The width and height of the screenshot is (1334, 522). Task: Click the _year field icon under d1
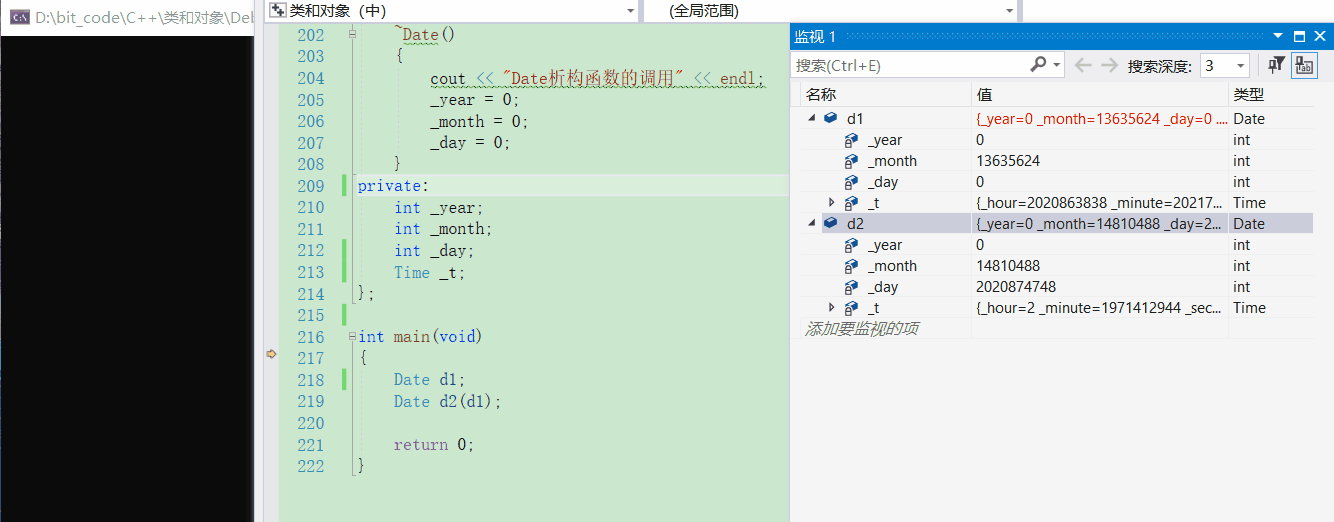pyautogui.click(x=852, y=140)
